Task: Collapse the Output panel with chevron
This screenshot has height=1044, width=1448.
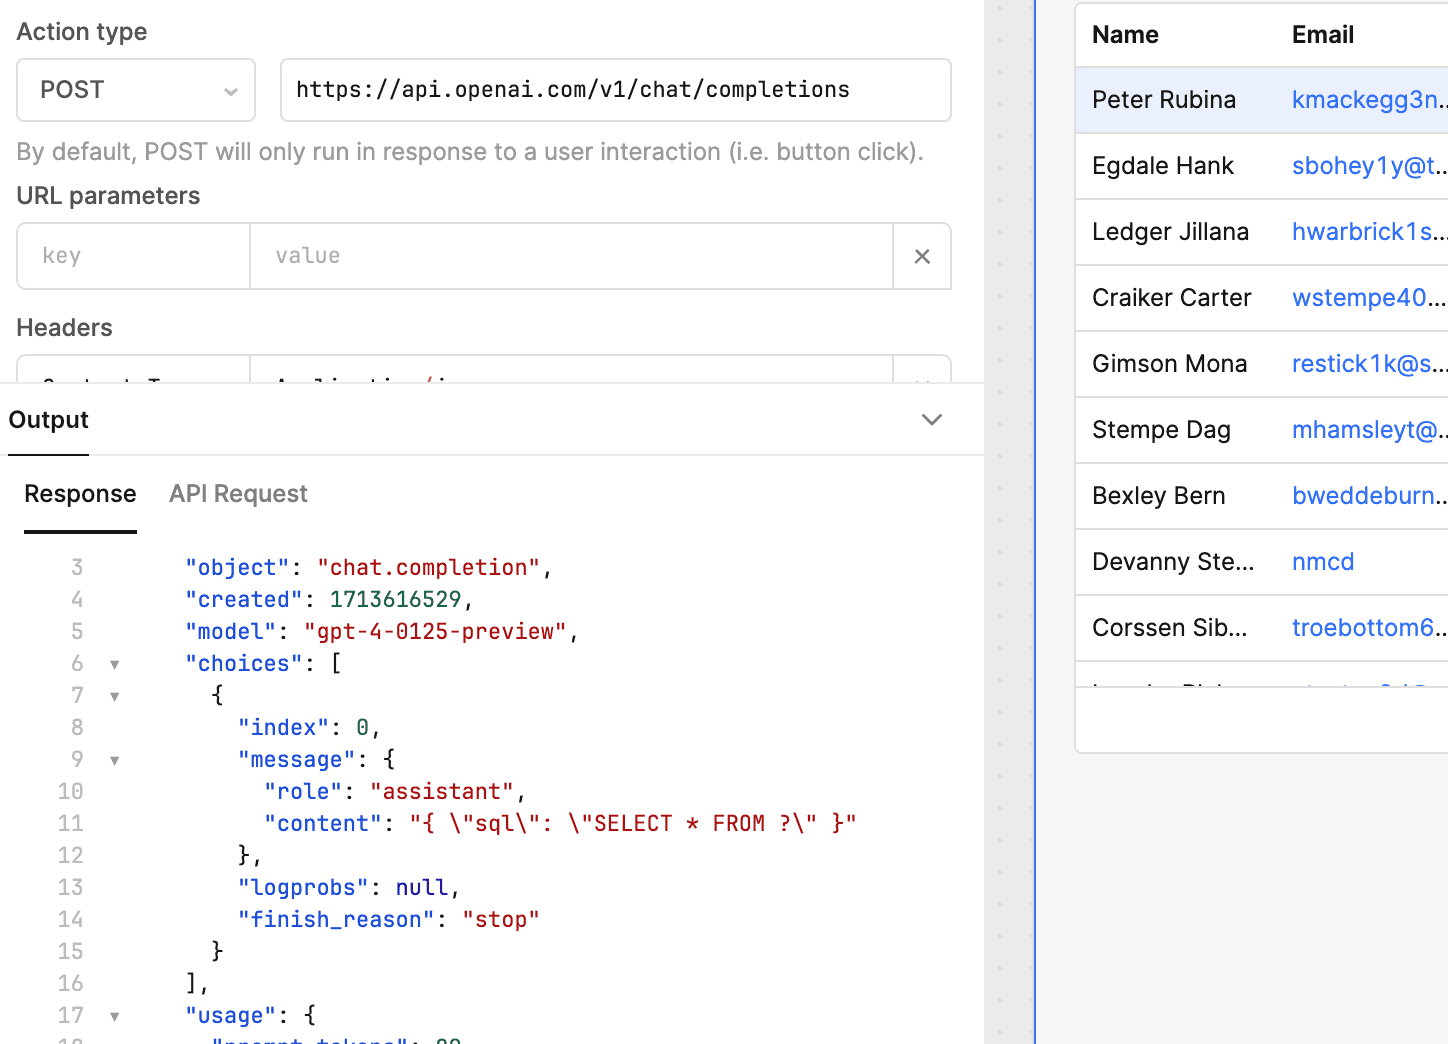Action: (x=931, y=420)
